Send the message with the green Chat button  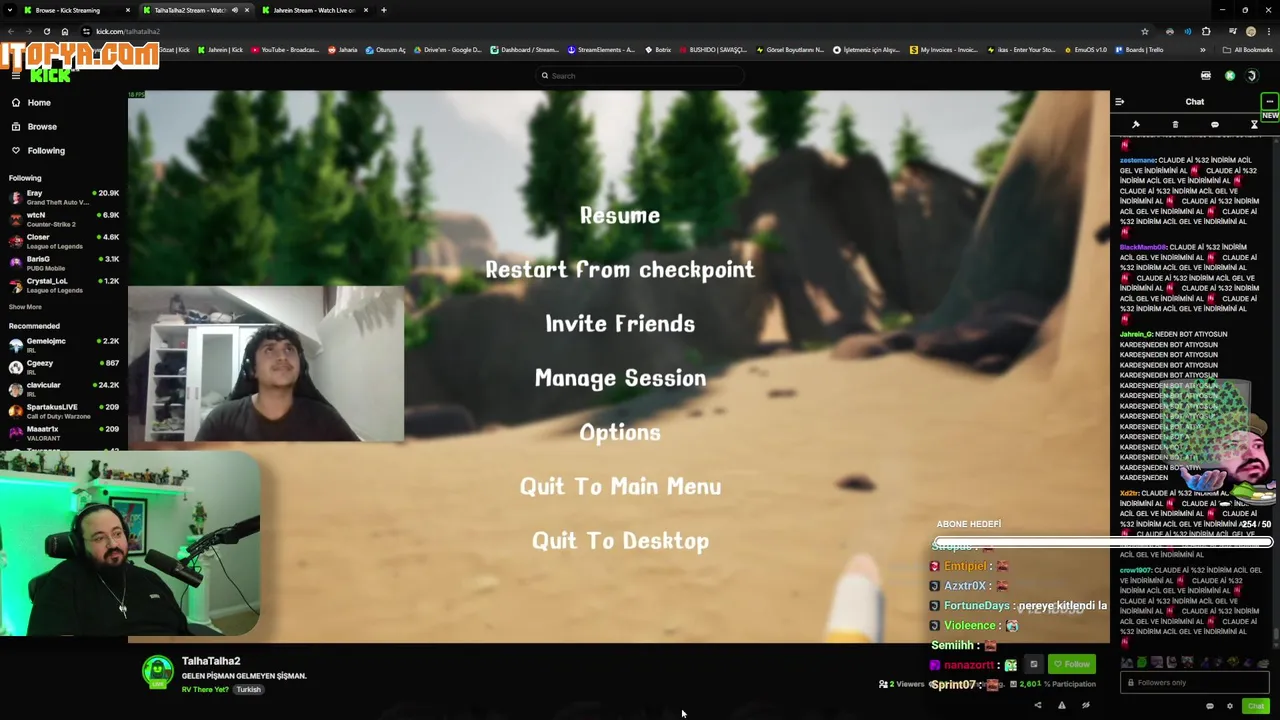tap(1256, 706)
